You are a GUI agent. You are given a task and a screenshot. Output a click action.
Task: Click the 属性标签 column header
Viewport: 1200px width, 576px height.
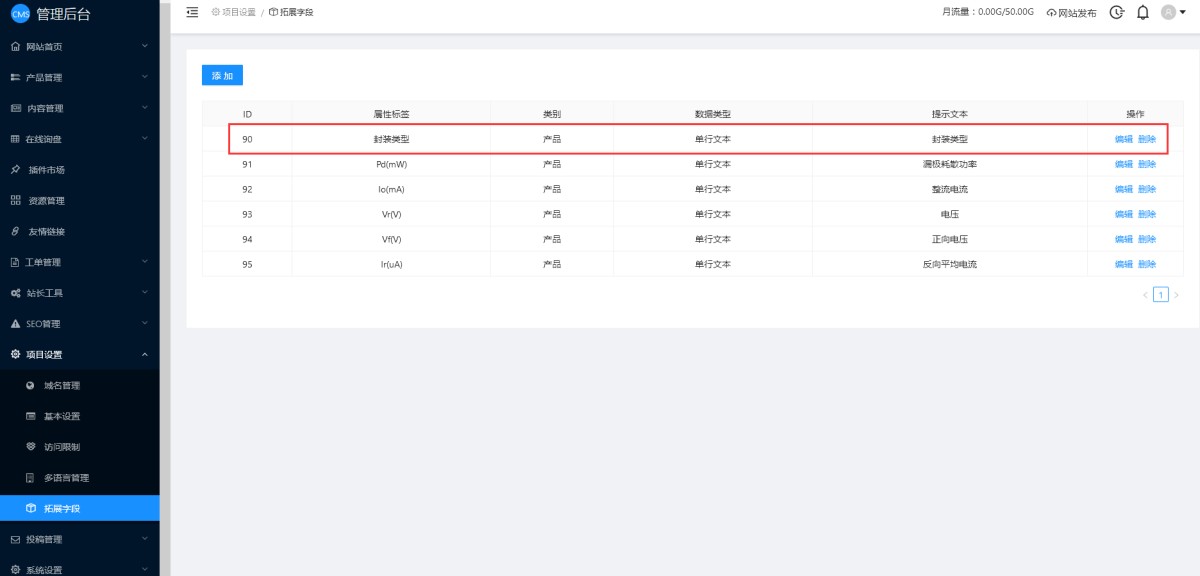(392, 114)
